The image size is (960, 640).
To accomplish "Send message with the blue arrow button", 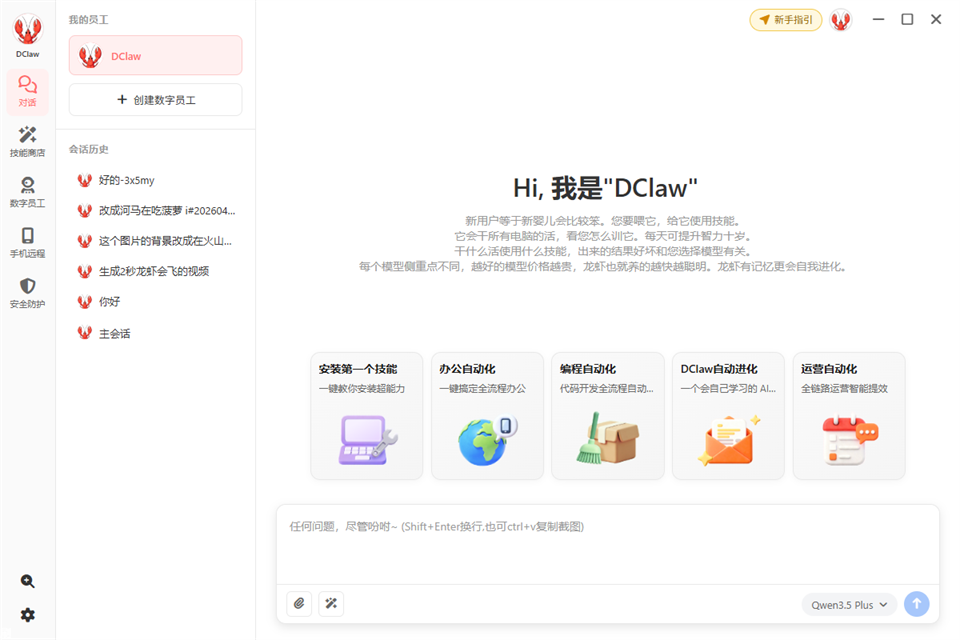I will click(917, 604).
